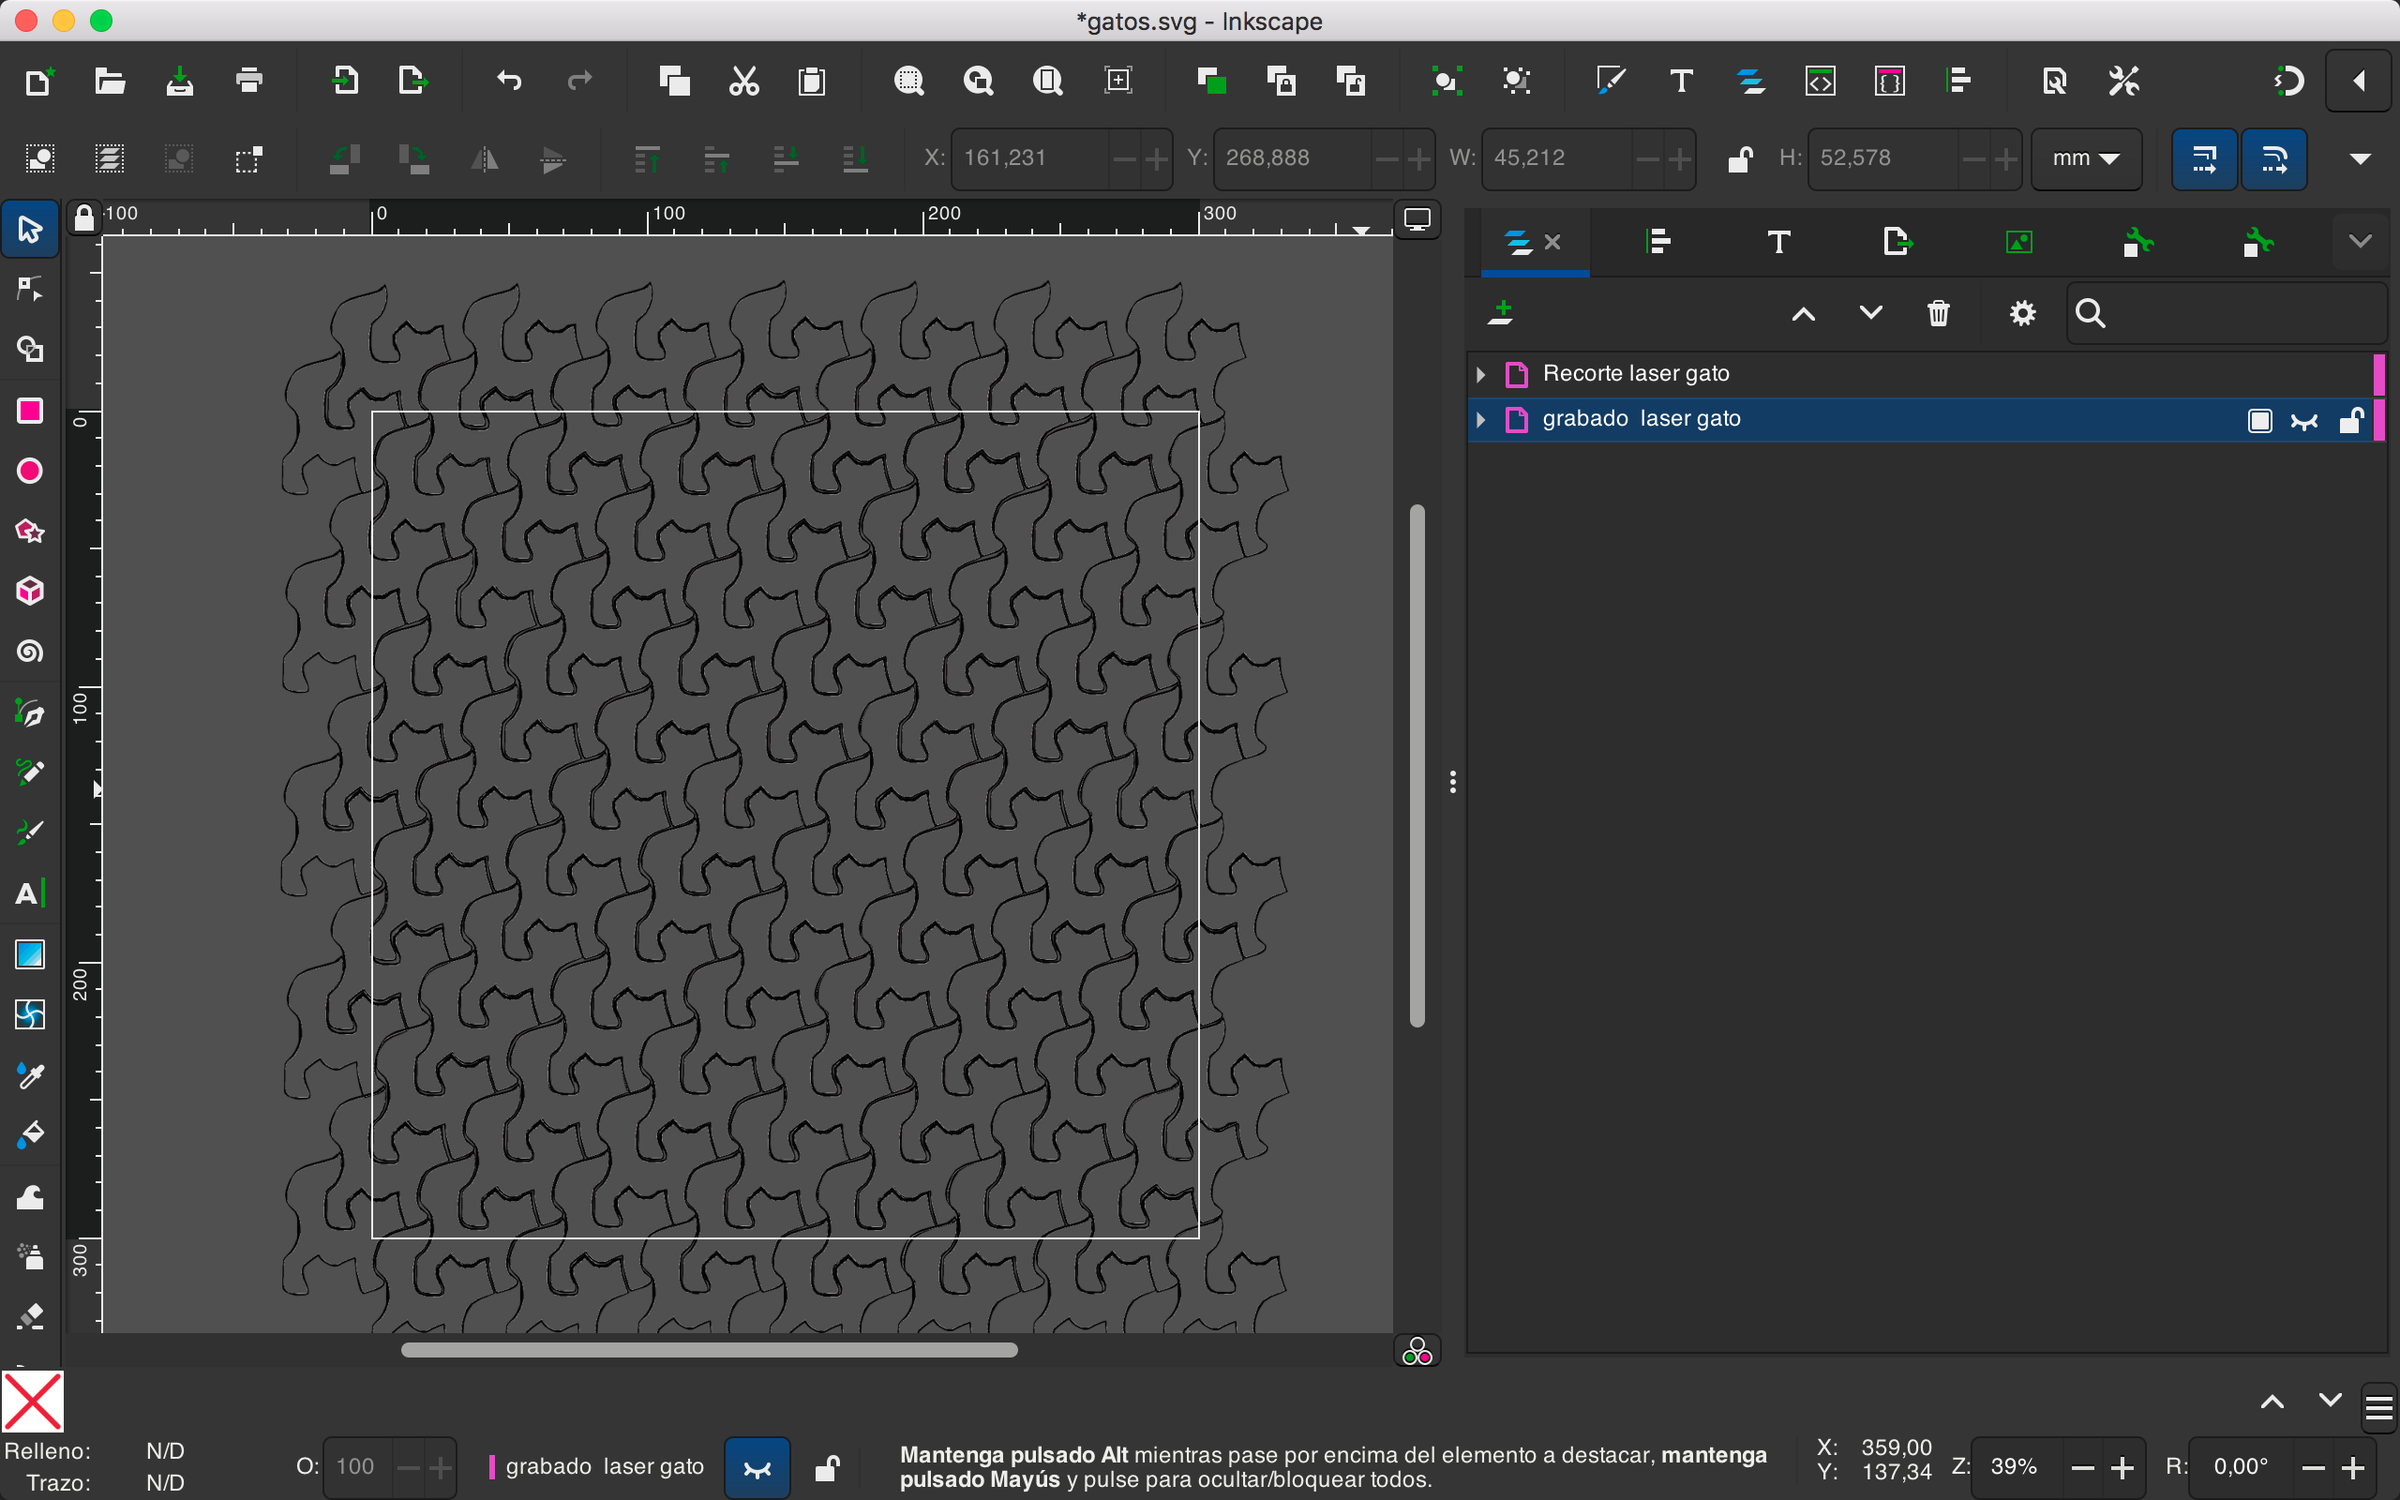The image size is (2400, 1500).
Task: Toggle the ruler guides lock icon
Action: [x=84, y=217]
